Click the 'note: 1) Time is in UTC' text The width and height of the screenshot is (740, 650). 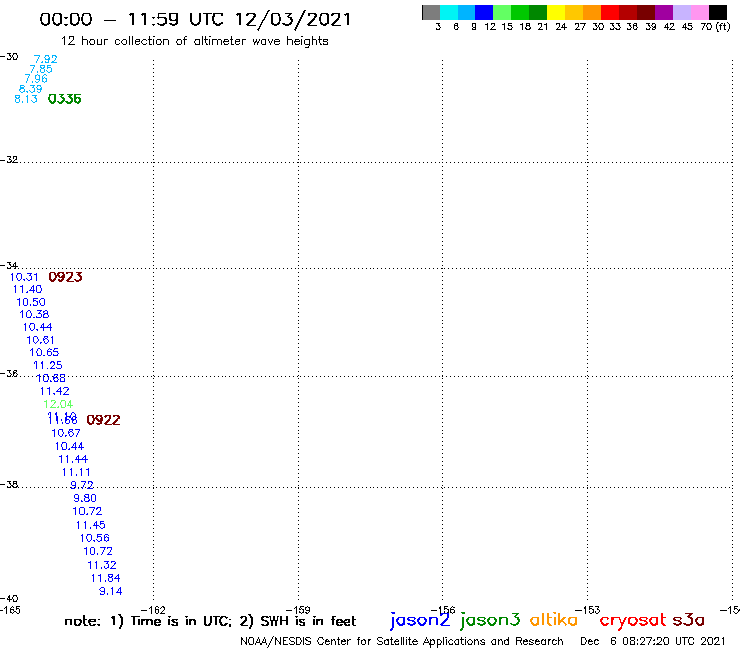148,621
